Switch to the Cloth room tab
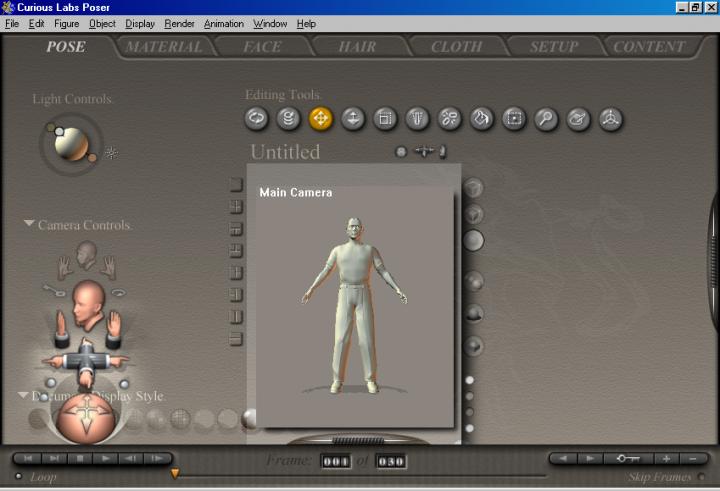 point(456,46)
